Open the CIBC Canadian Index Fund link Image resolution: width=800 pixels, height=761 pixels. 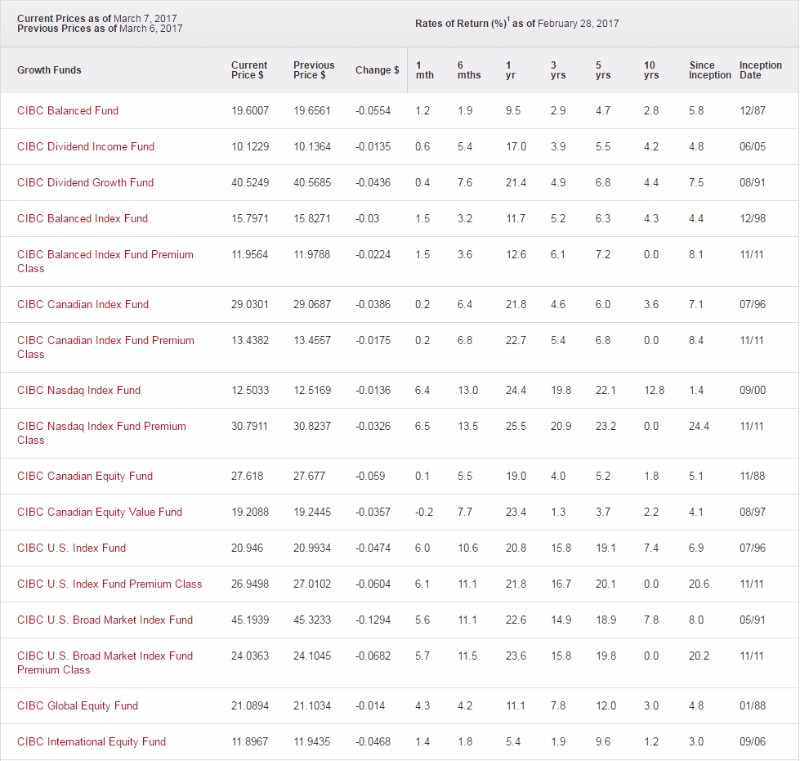click(x=83, y=305)
